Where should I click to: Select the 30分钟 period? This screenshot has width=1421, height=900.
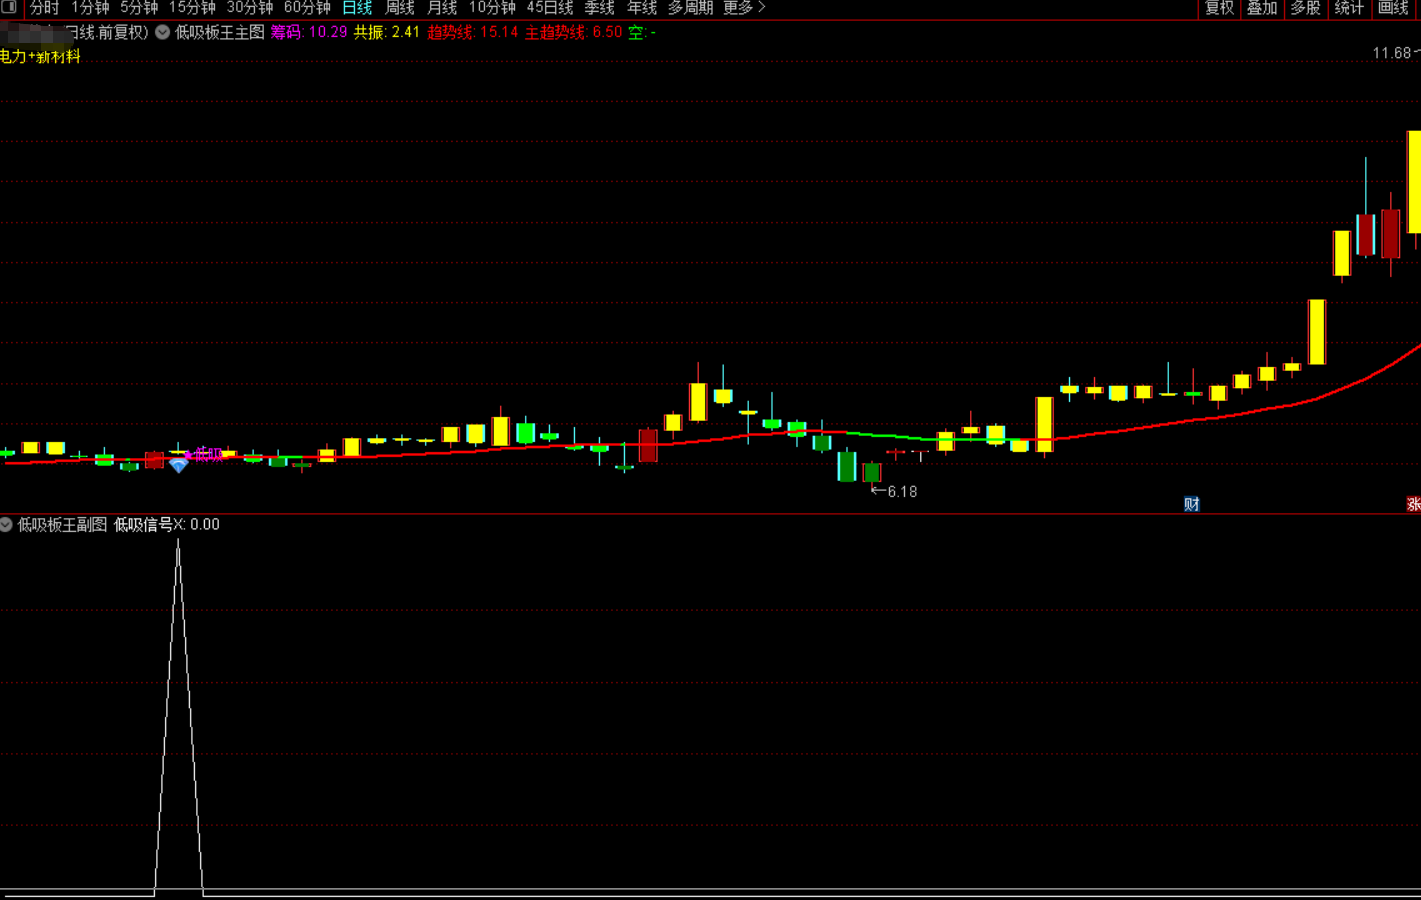[250, 8]
